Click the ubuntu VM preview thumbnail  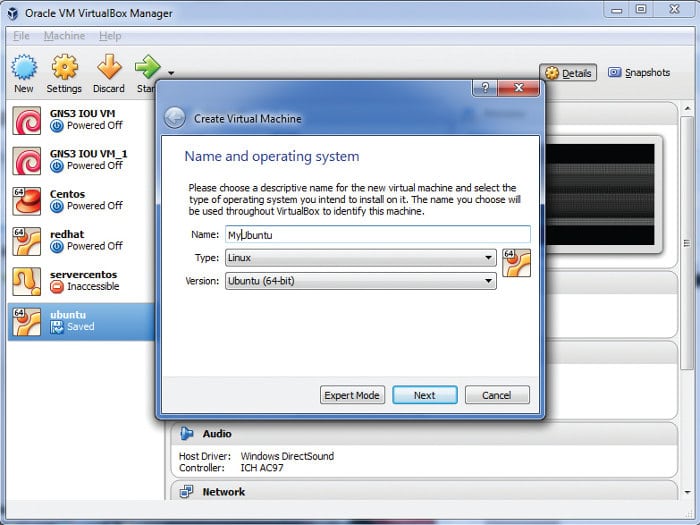pyautogui.click(x=600, y=194)
